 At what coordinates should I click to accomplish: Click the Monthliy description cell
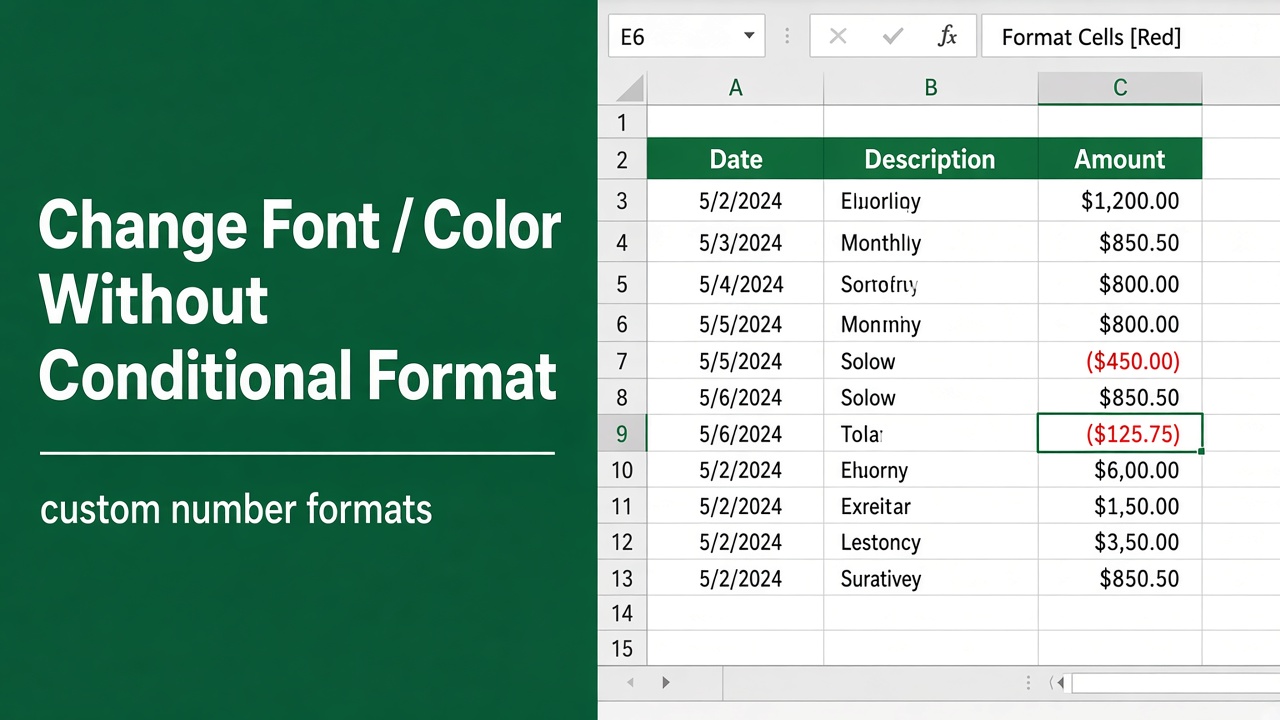pos(931,243)
